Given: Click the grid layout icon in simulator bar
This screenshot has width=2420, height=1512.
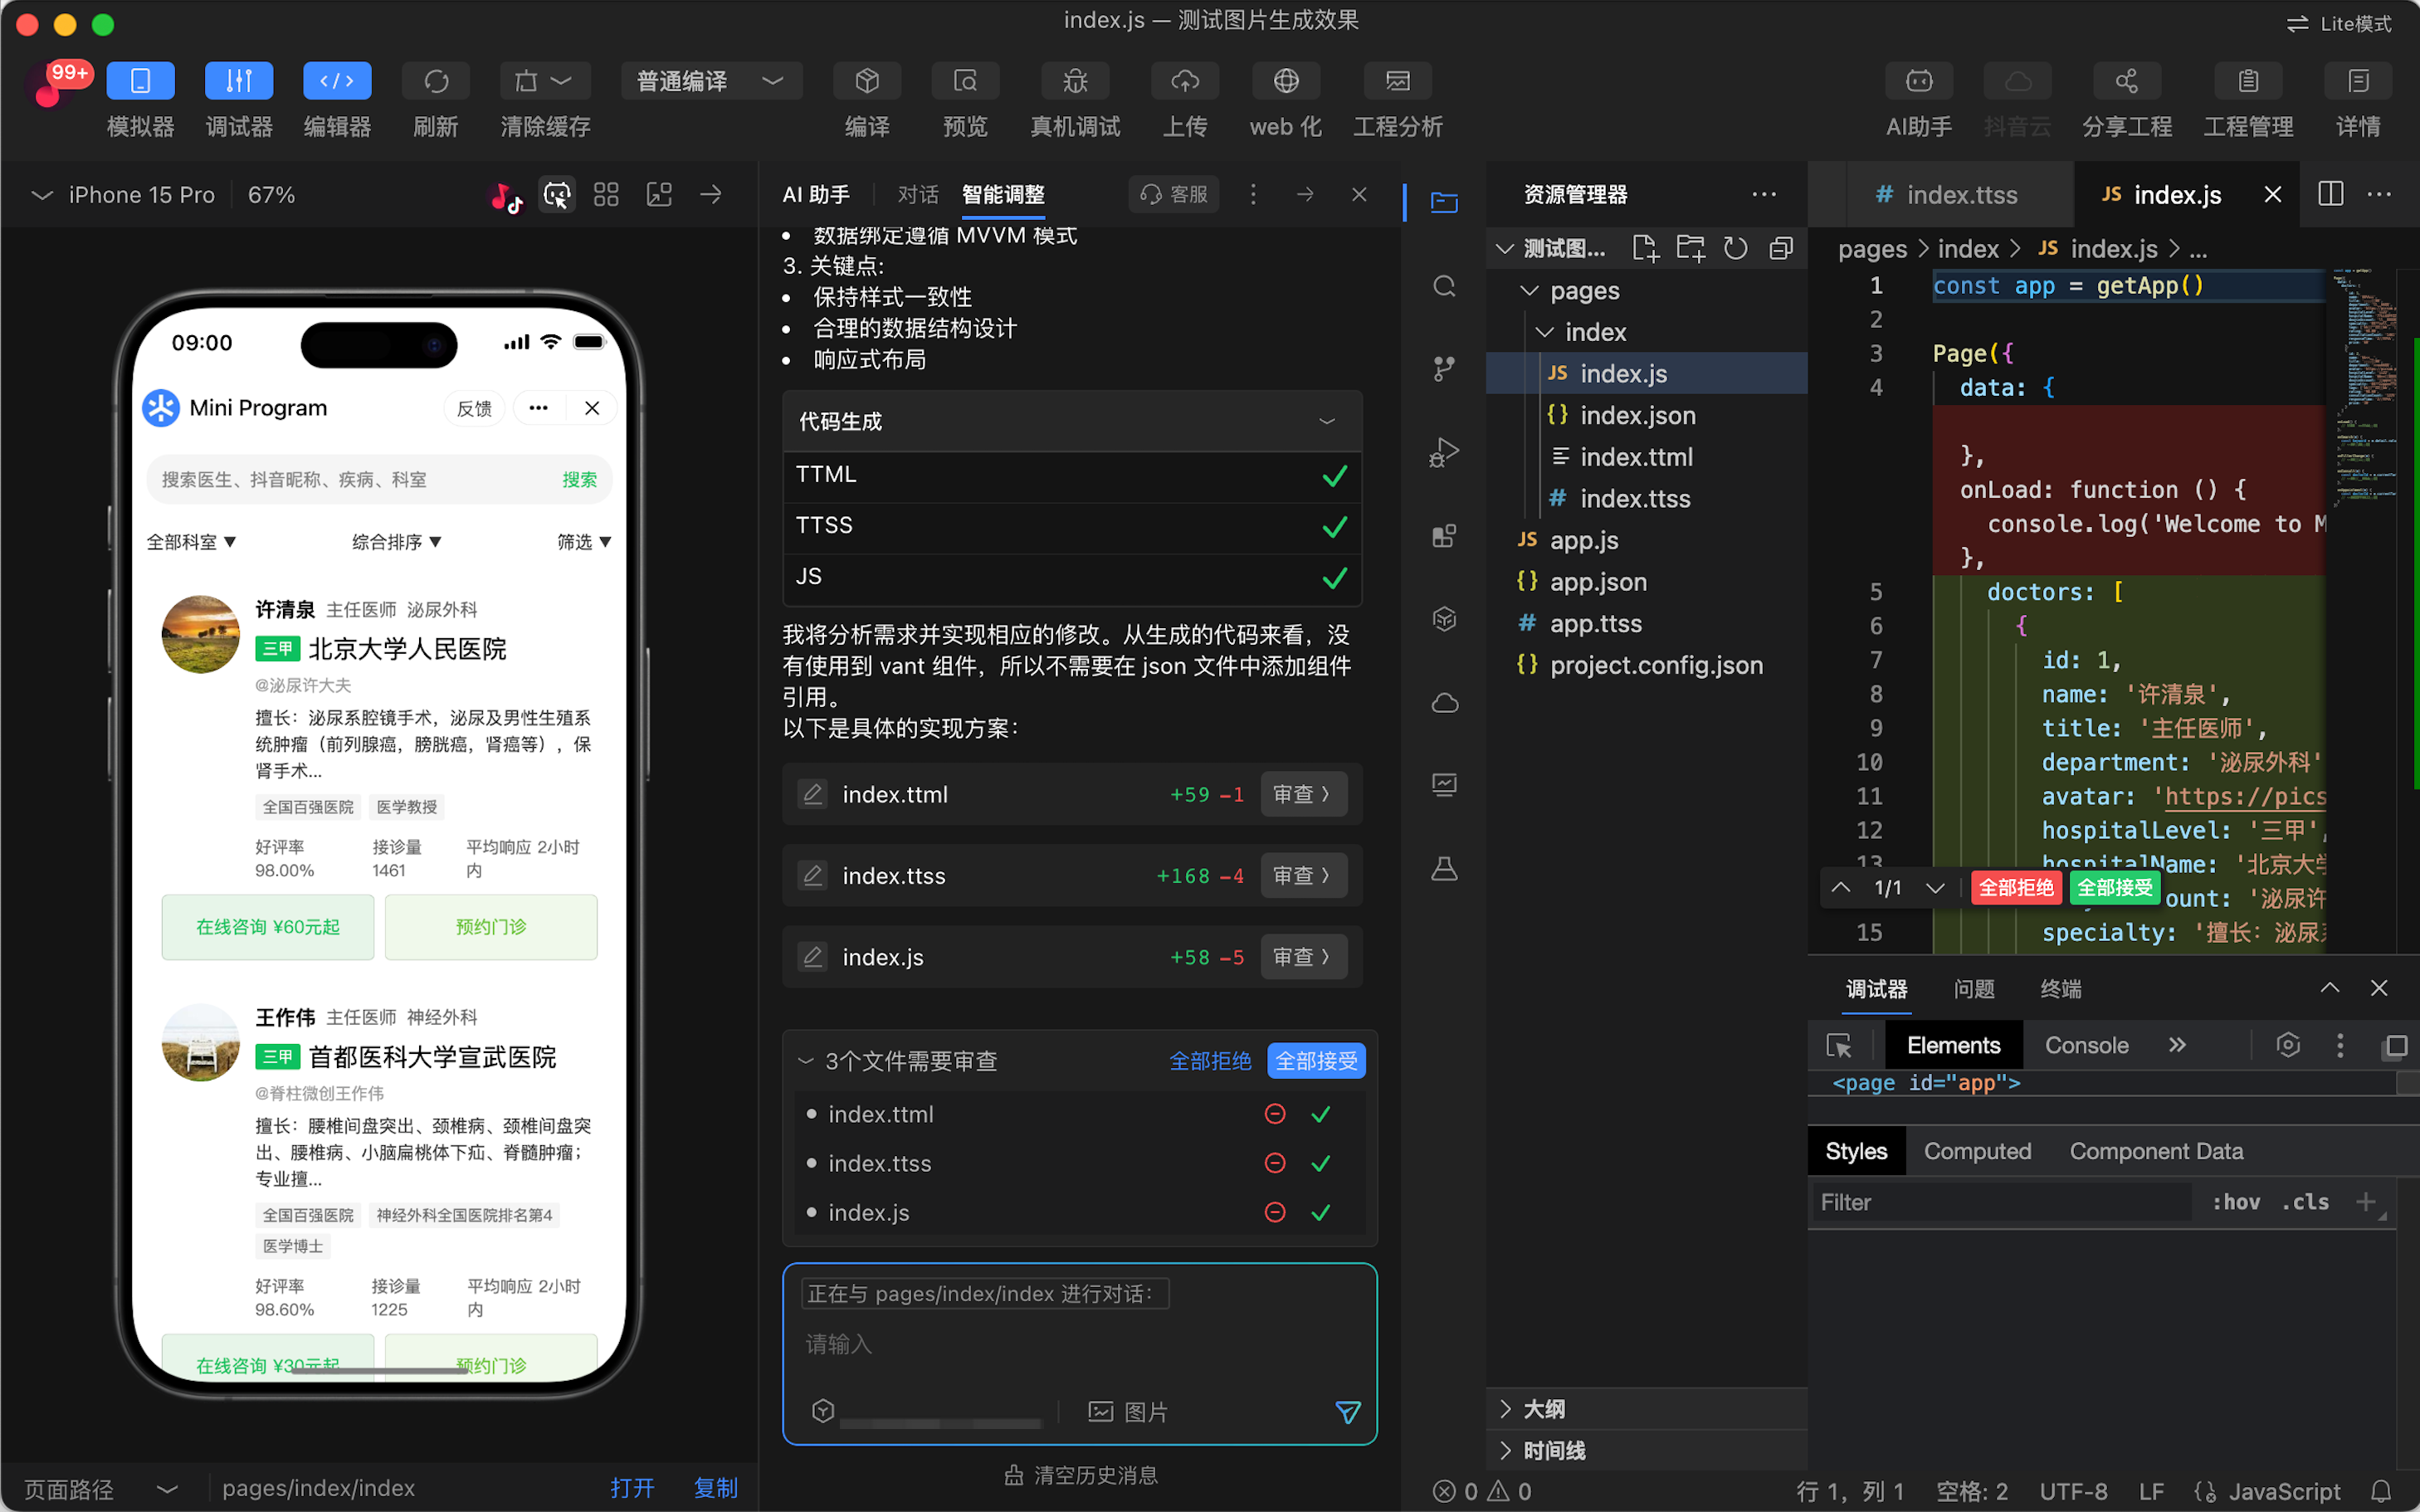Looking at the screenshot, I should (x=606, y=195).
